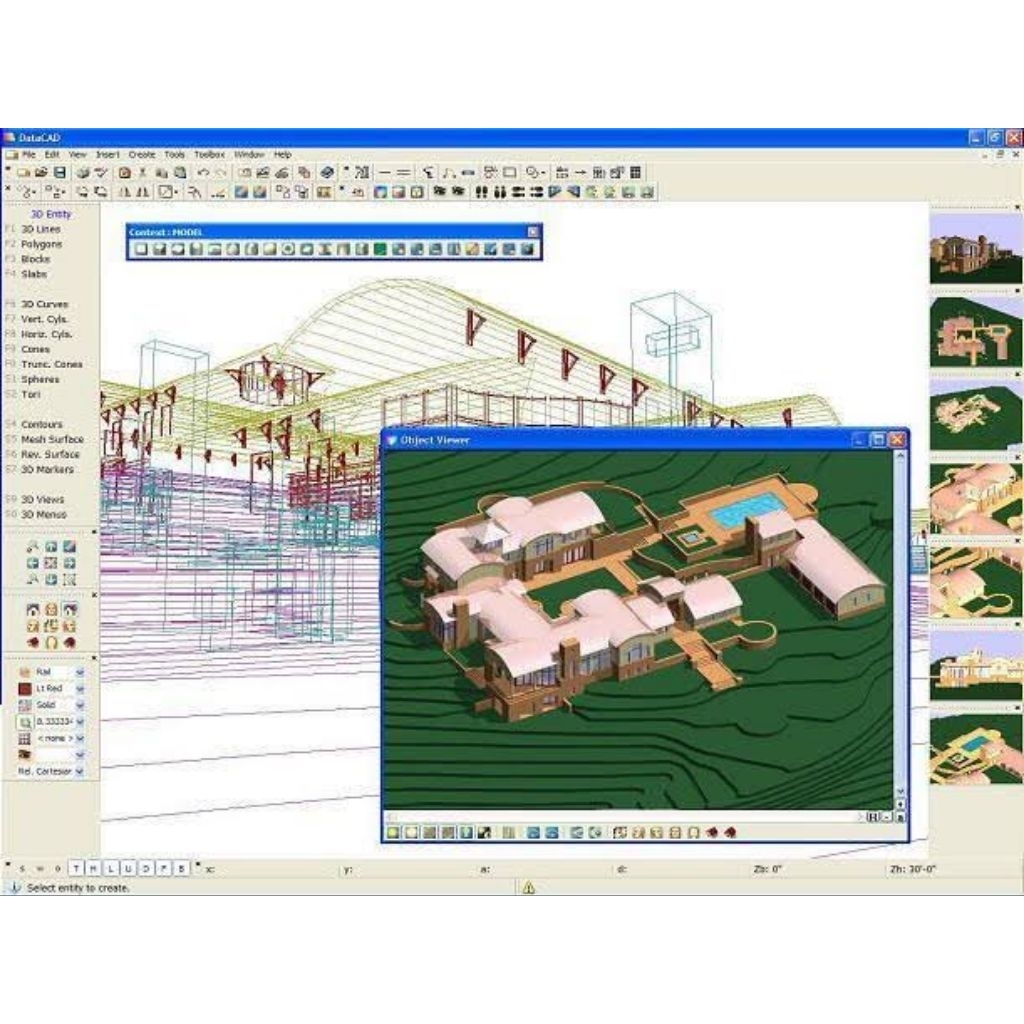Click the pan left arrow in the navigation pad

[x=33, y=563]
